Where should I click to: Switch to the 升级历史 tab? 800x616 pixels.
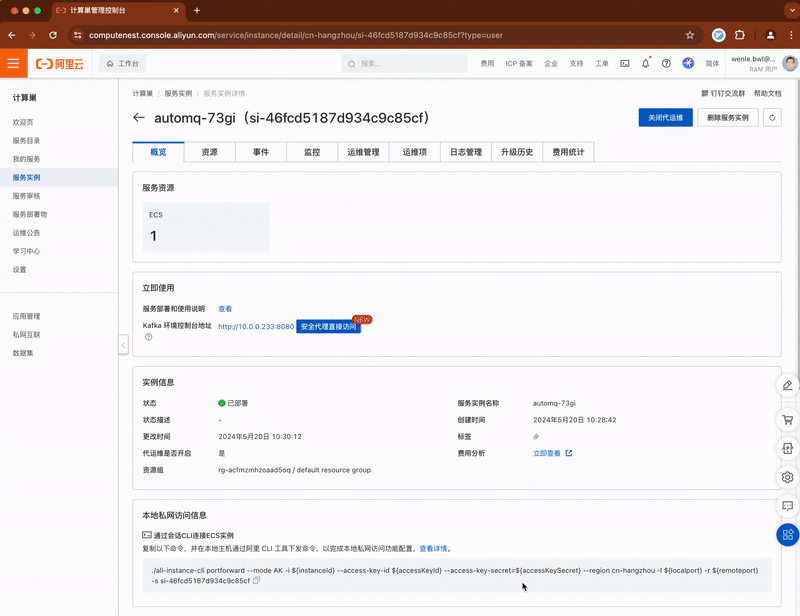click(517, 152)
